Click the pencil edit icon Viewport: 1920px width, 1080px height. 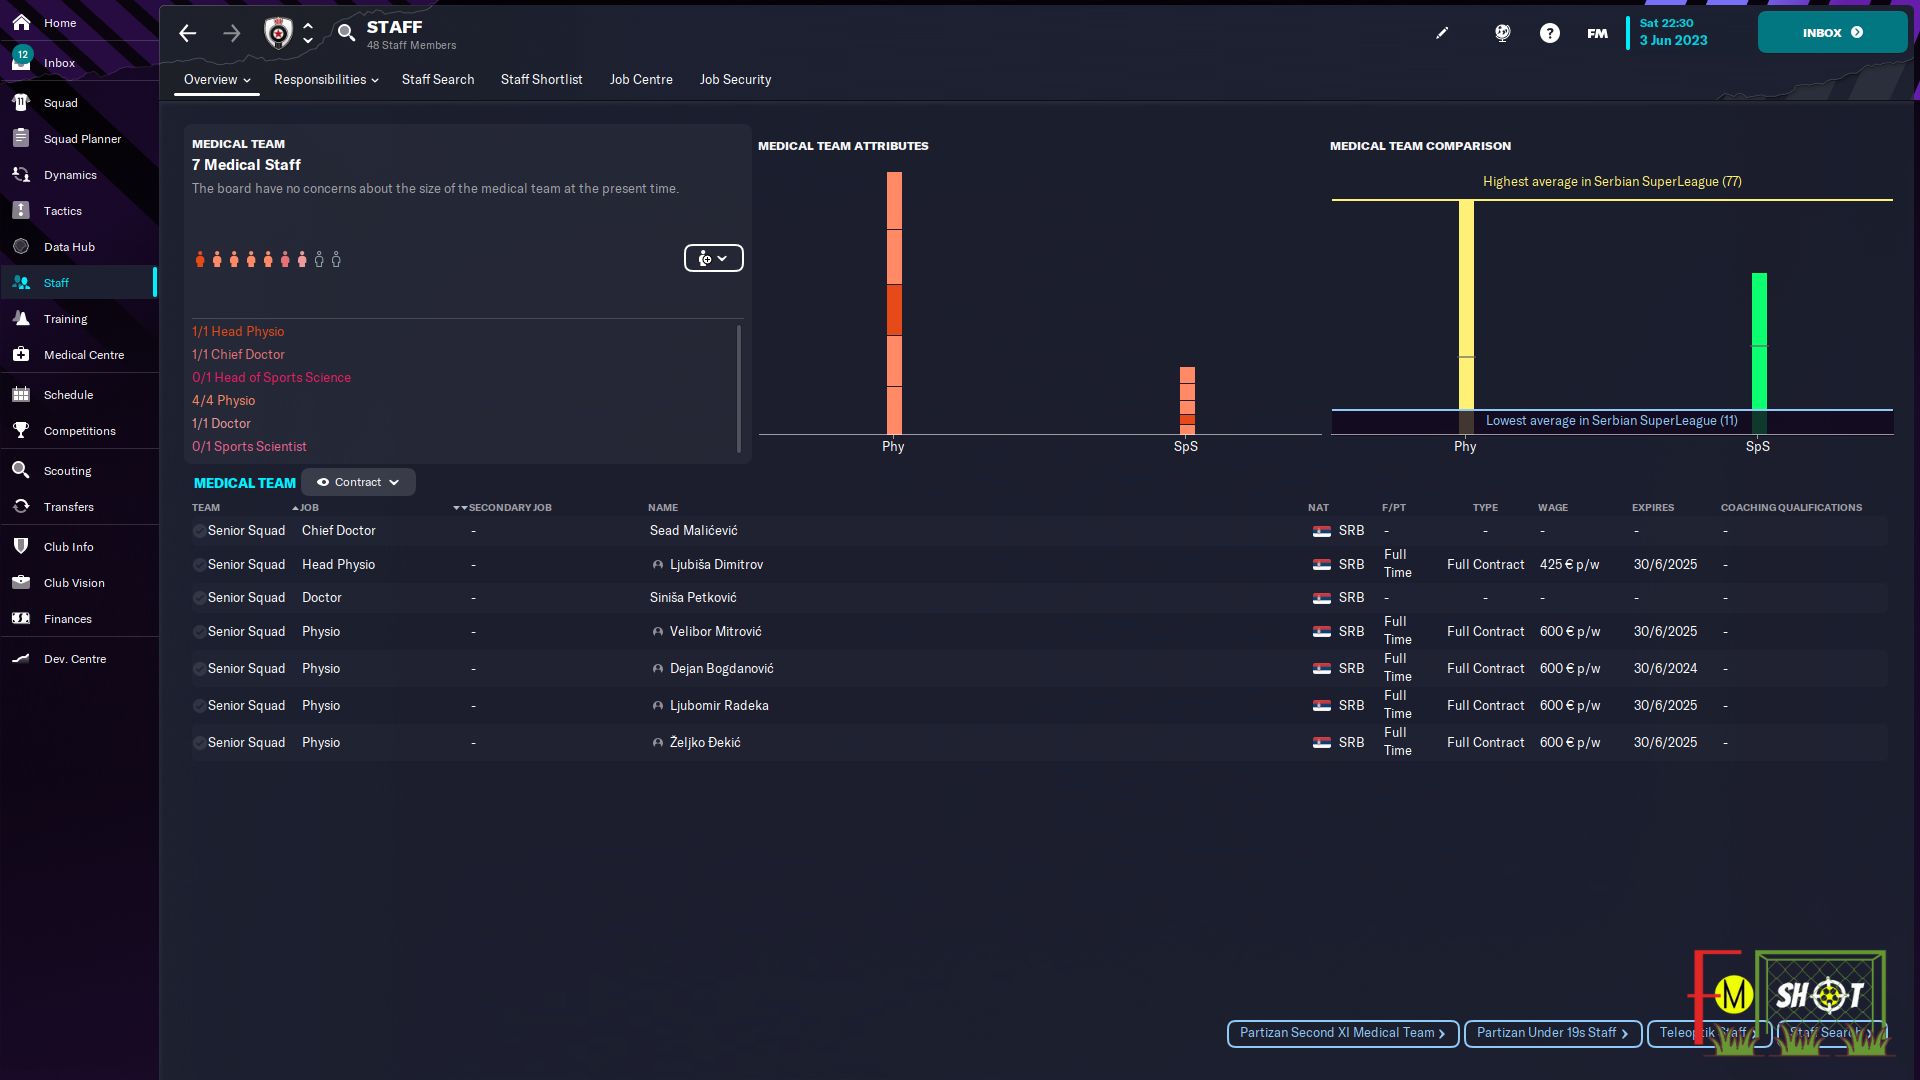point(1442,33)
